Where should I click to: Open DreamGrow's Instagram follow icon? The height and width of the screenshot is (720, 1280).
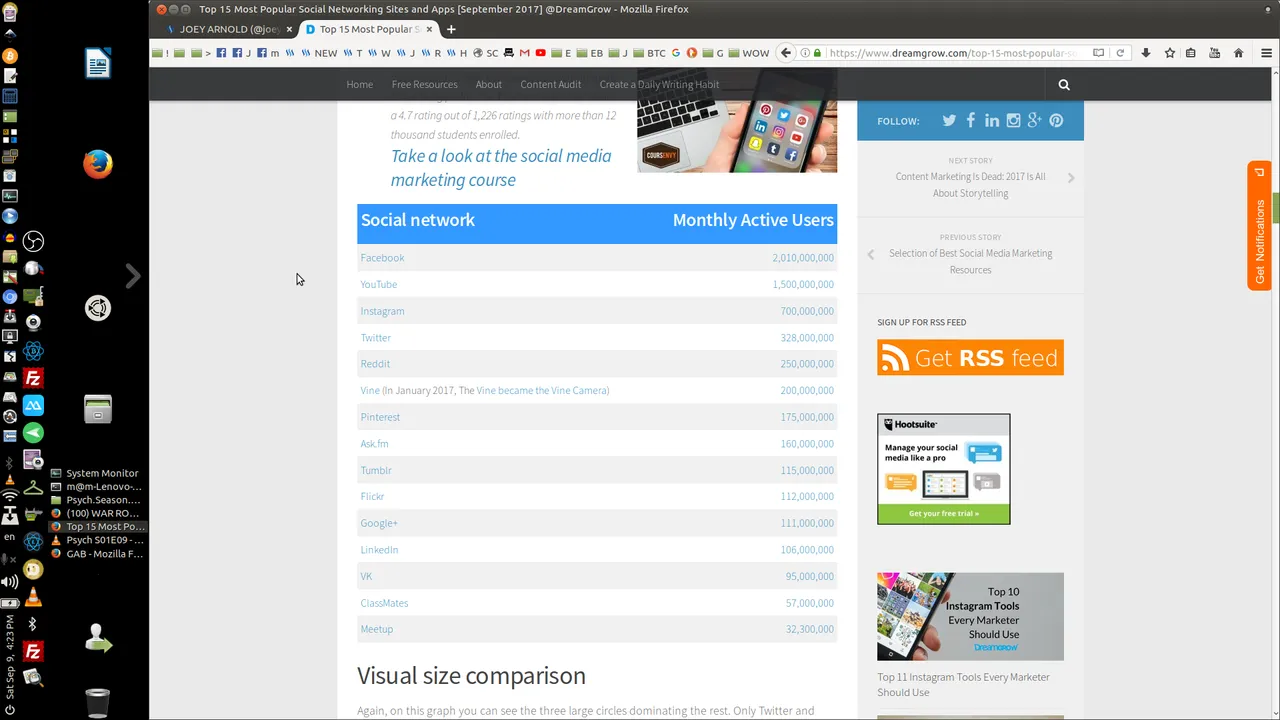[x=1013, y=120]
